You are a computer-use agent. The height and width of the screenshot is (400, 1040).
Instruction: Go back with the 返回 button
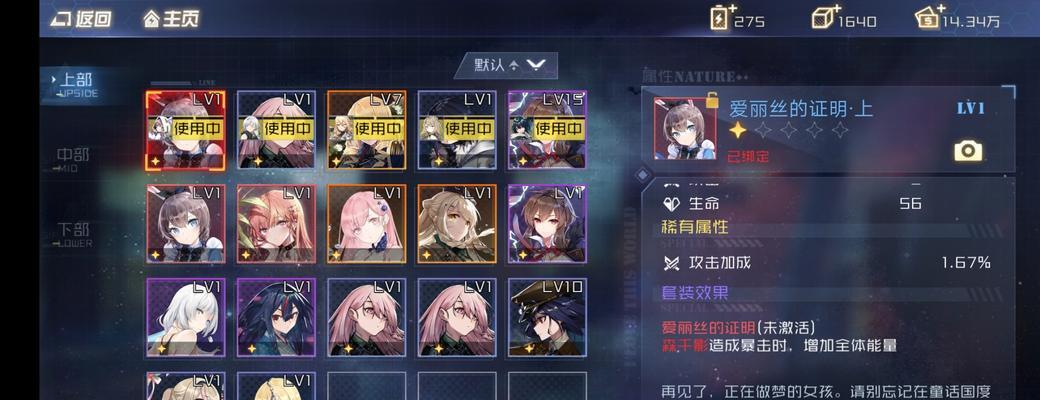coord(82,19)
